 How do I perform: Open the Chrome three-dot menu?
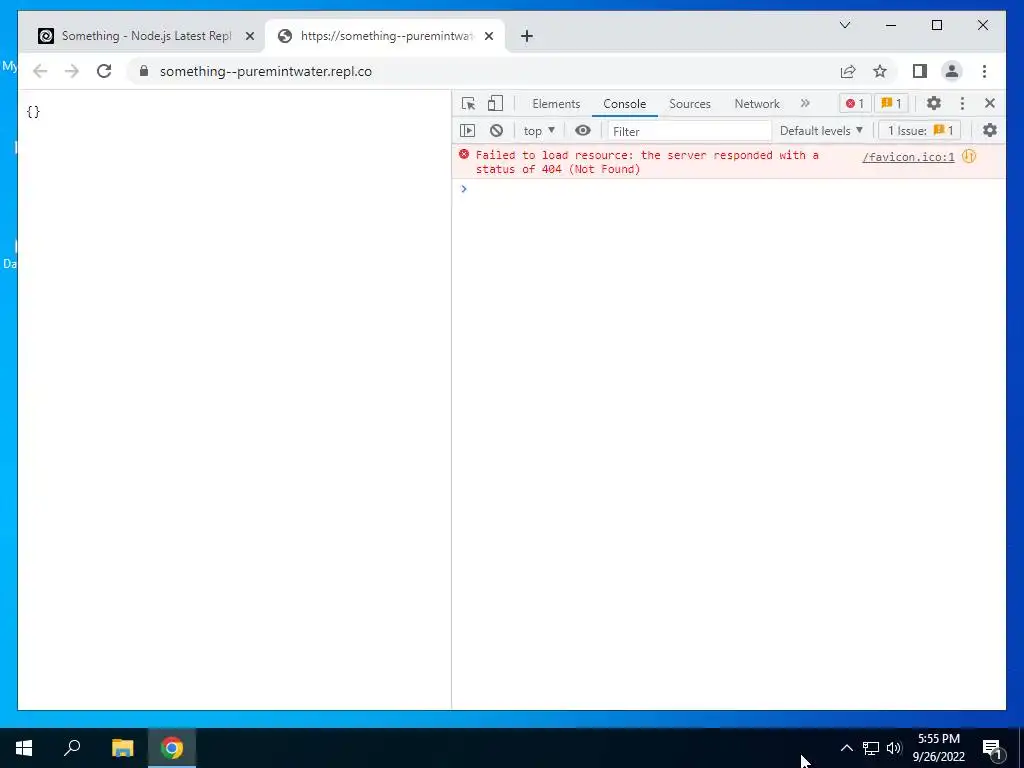click(x=984, y=71)
